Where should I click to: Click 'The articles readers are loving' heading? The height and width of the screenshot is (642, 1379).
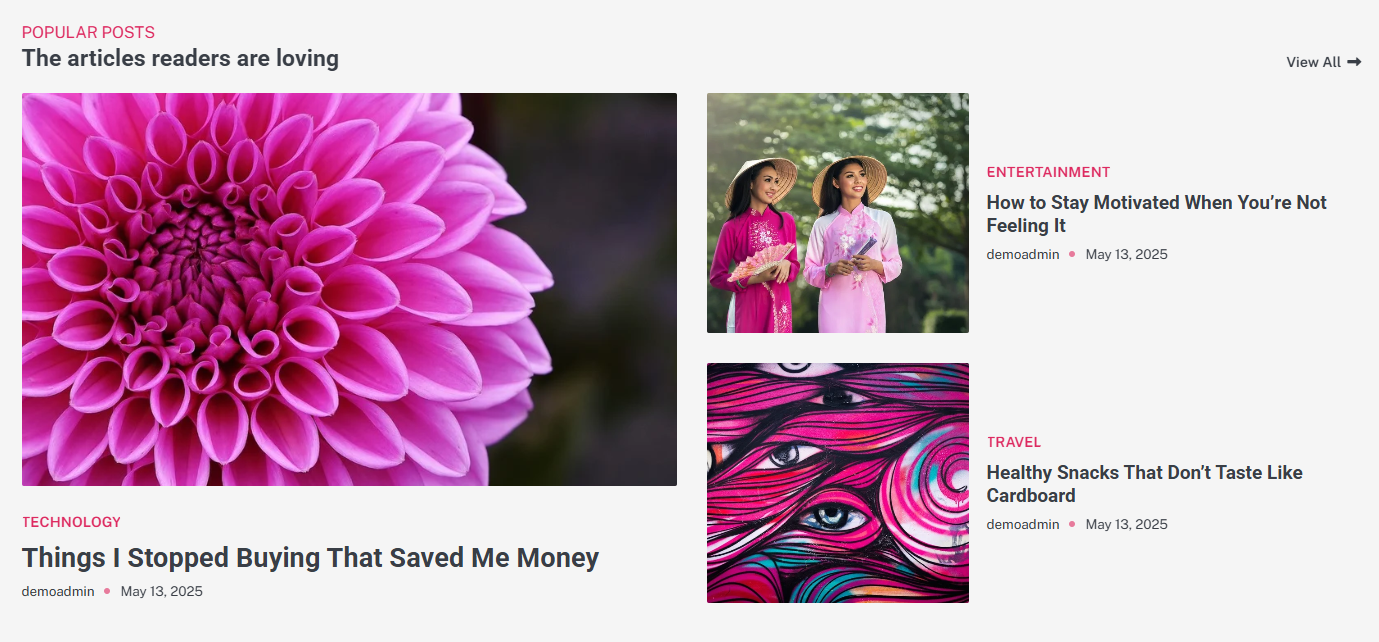click(180, 58)
